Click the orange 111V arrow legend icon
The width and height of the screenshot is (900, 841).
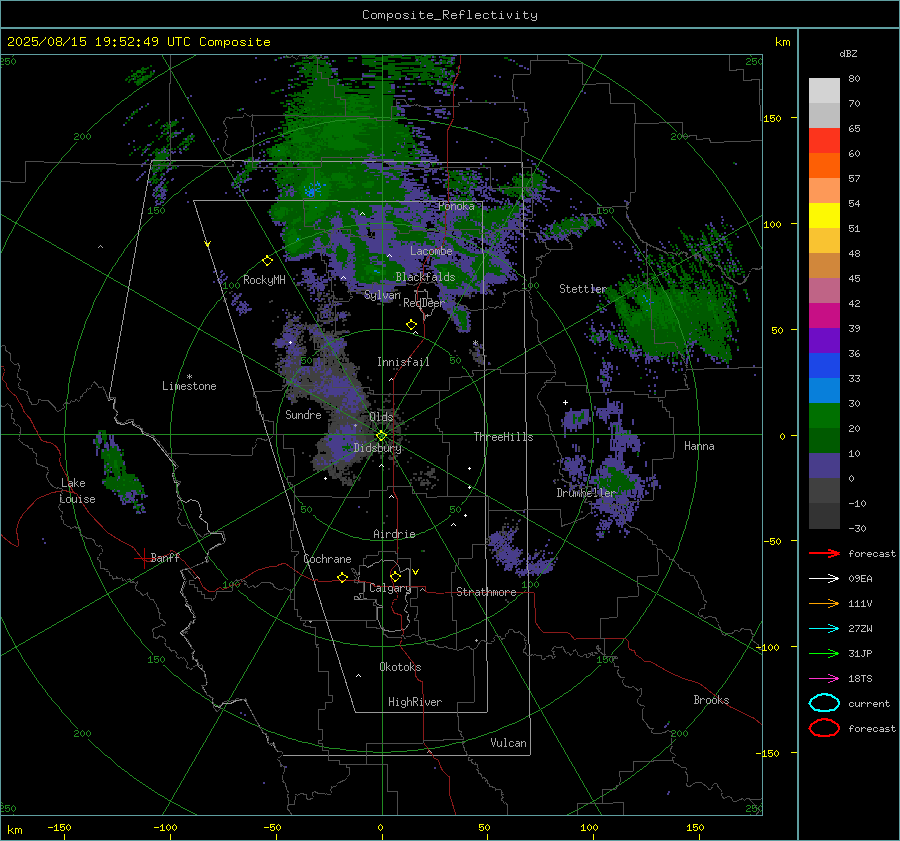(x=824, y=603)
